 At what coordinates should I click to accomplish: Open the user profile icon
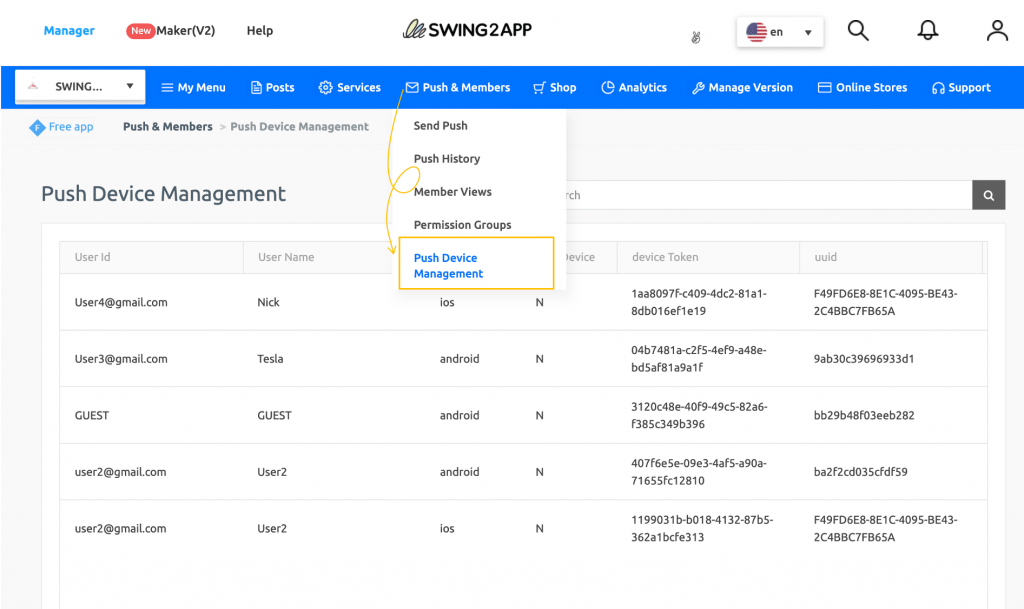click(997, 30)
